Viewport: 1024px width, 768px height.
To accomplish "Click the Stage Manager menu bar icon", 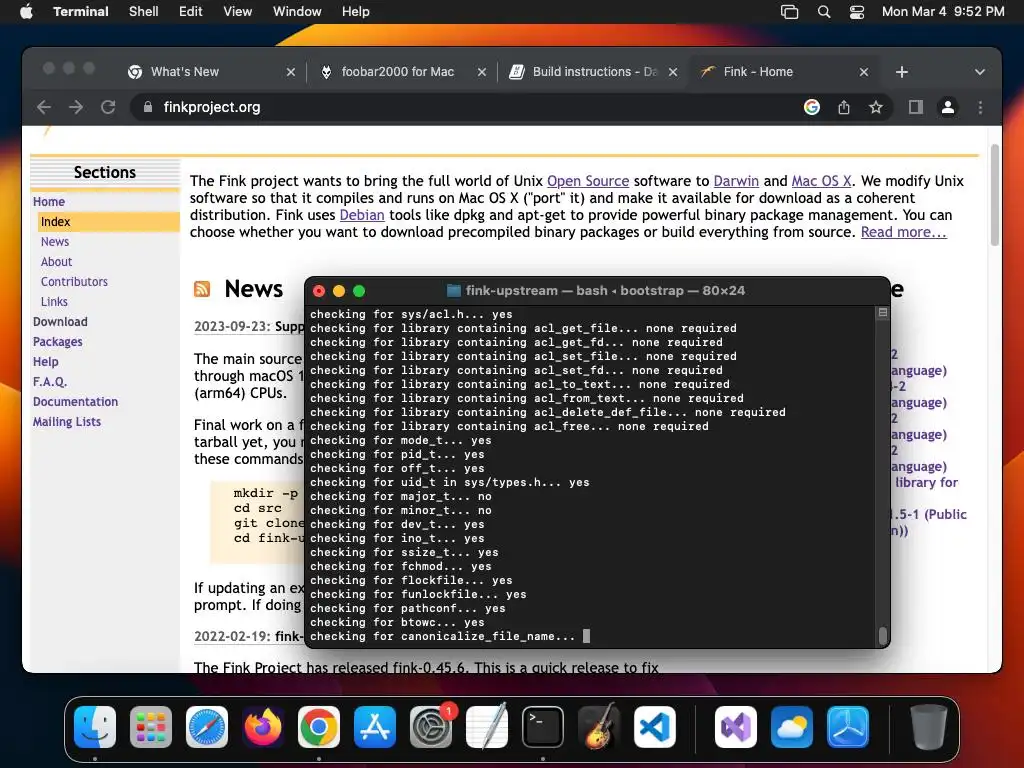I will 789,12.
